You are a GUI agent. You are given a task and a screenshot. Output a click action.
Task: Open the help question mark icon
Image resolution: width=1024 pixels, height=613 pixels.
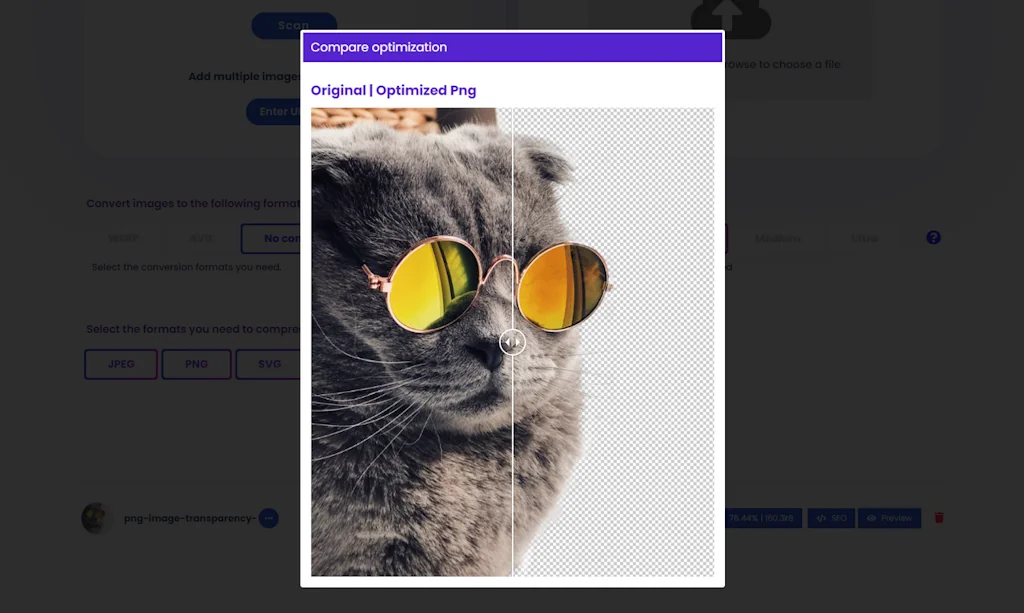click(933, 237)
